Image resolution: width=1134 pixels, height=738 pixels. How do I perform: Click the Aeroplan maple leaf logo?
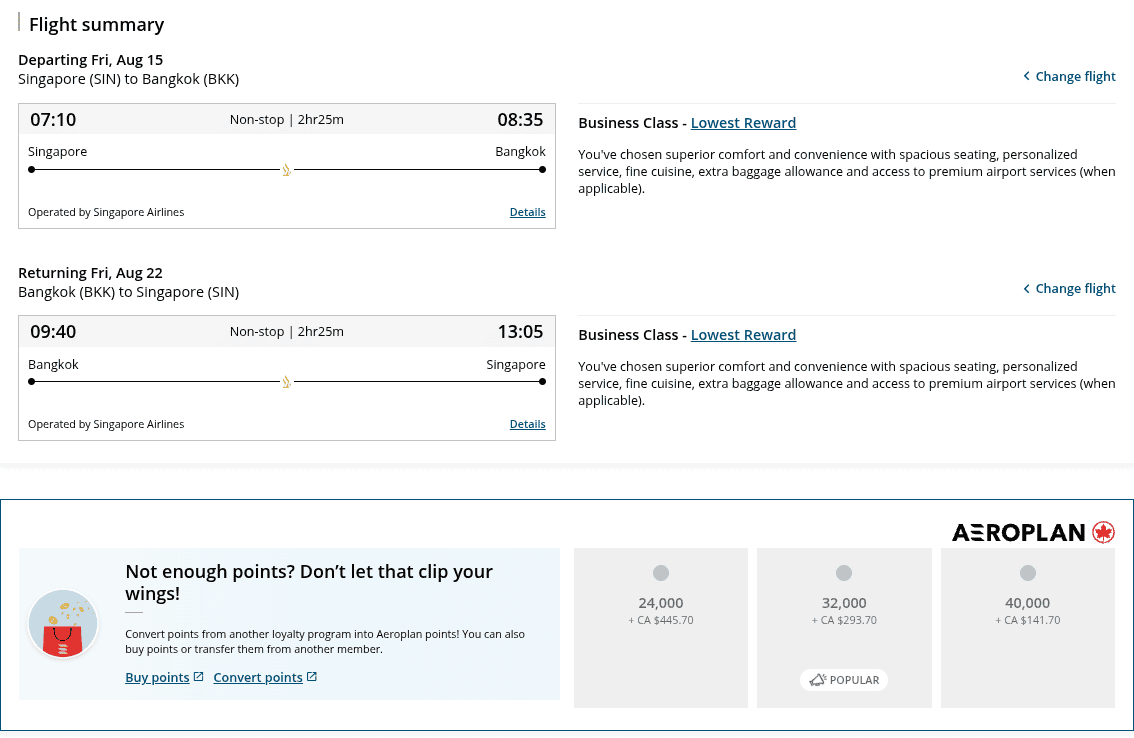click(1103, 533)
